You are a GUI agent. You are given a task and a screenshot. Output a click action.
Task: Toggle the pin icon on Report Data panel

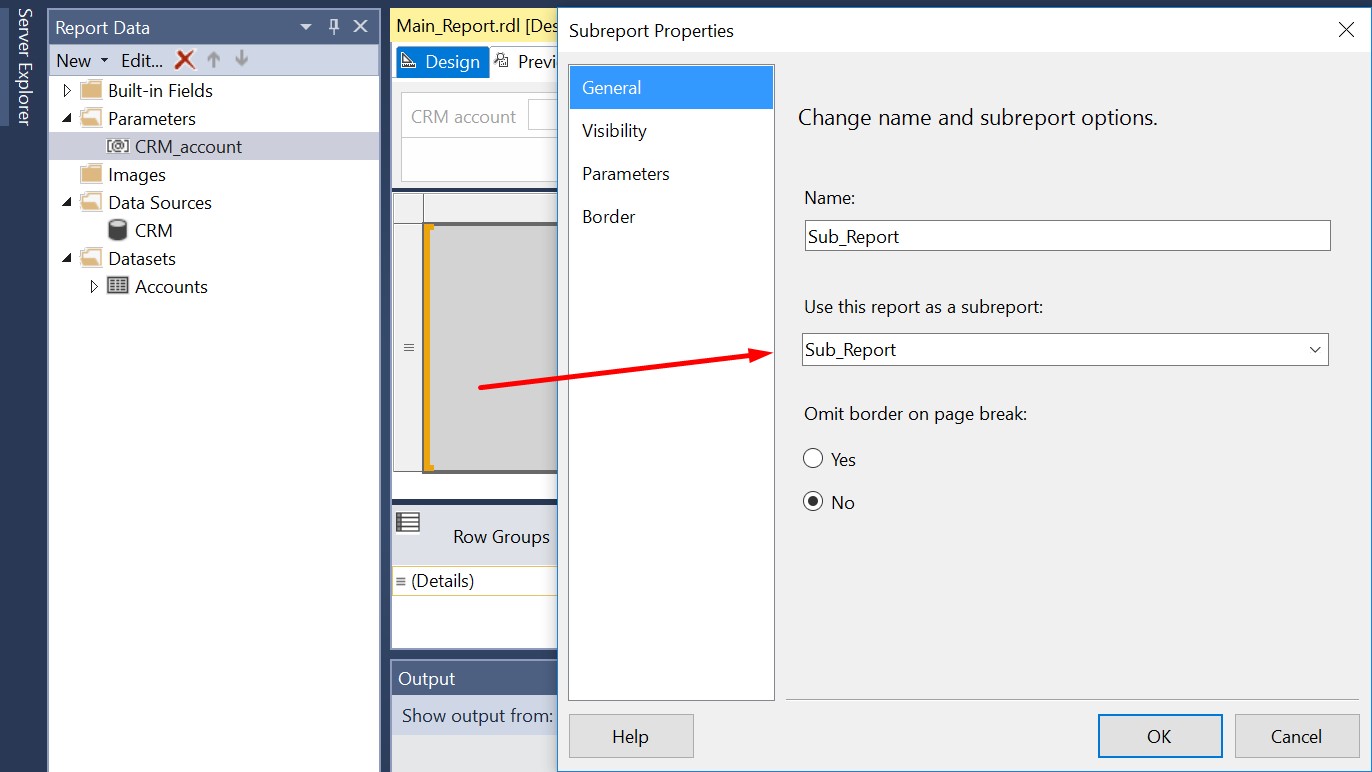pos(334,27)
